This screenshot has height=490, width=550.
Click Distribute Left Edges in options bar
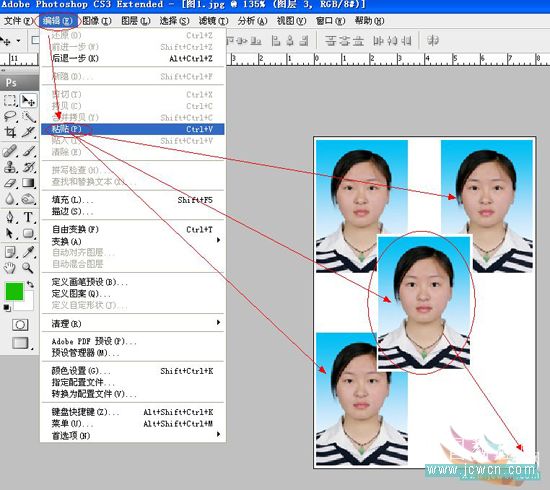(378, 41)
